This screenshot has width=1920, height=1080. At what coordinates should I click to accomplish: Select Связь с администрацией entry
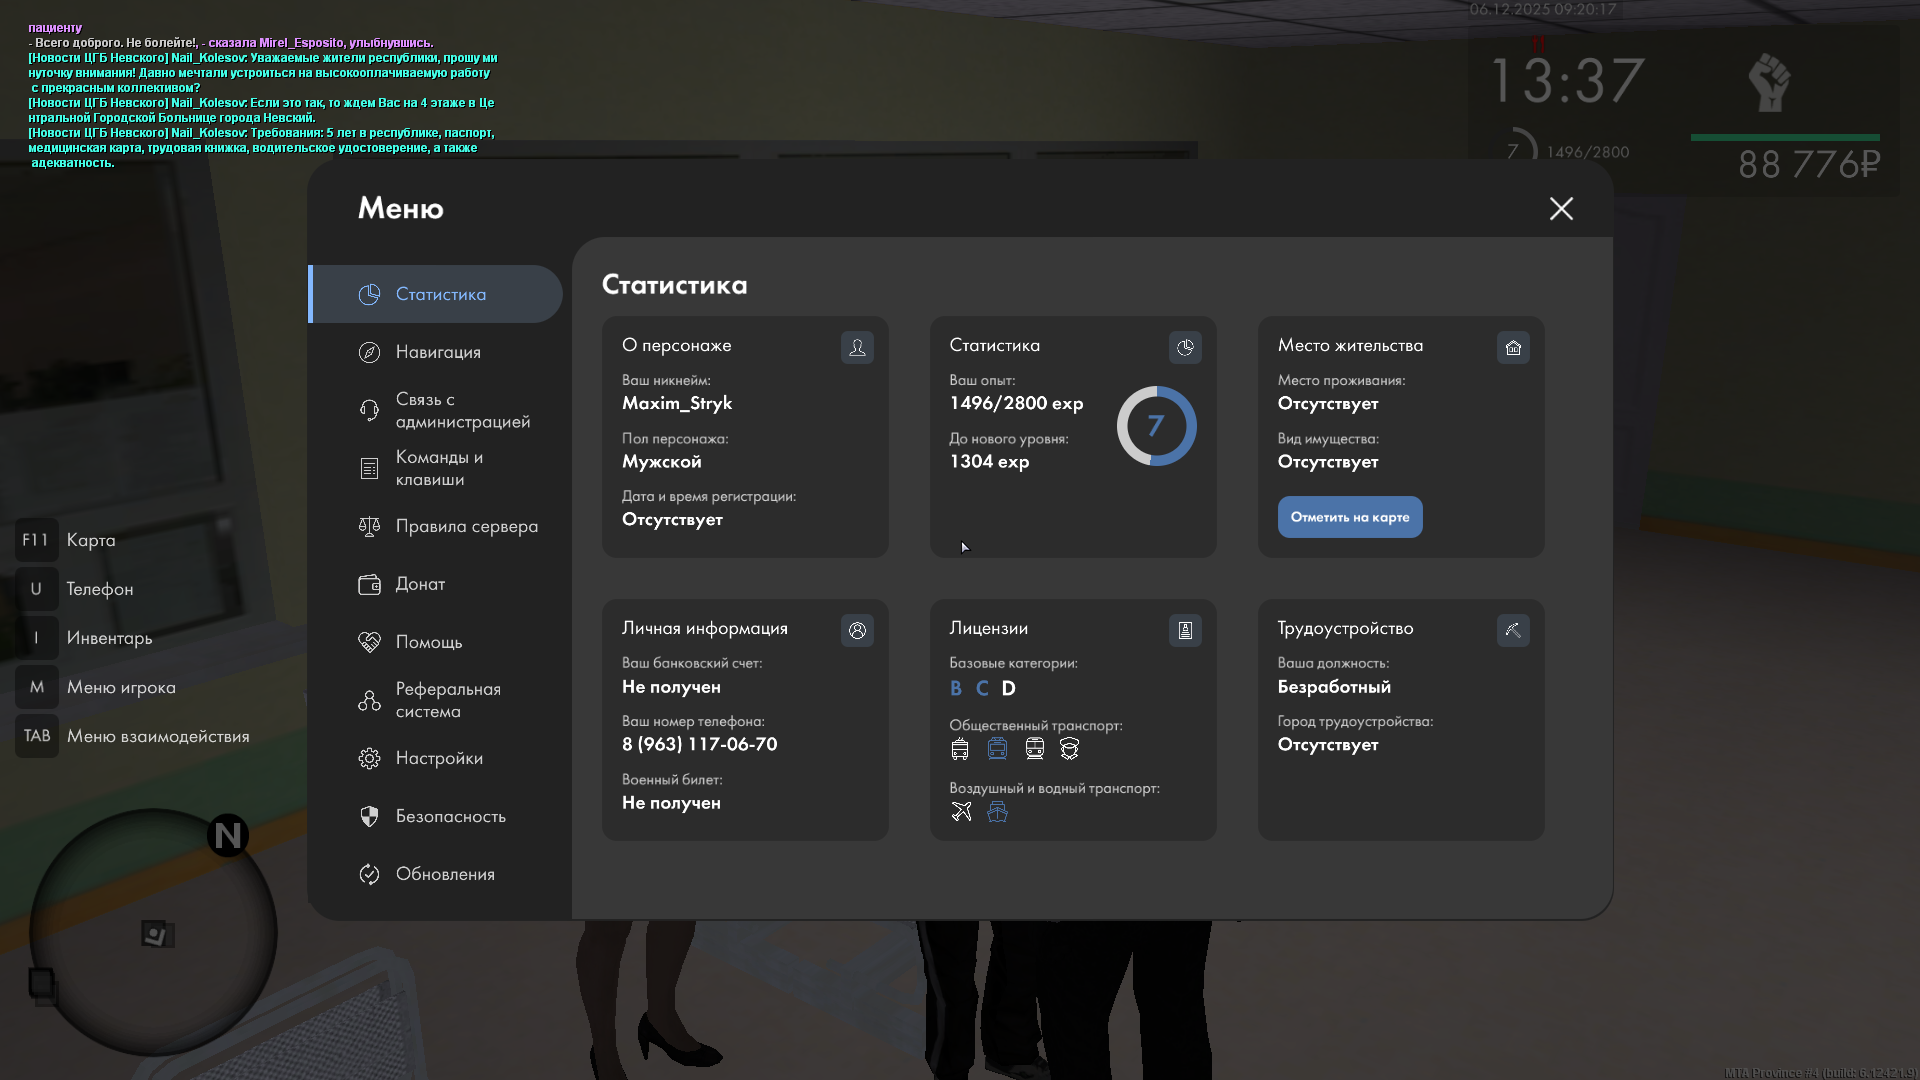point(461,411)
